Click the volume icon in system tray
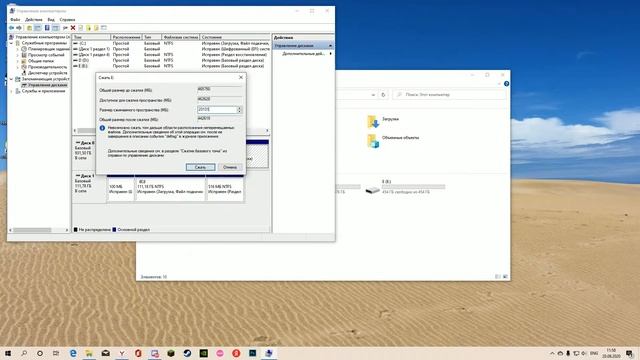Viewport: 640px width, 360px height. [584, 353]
